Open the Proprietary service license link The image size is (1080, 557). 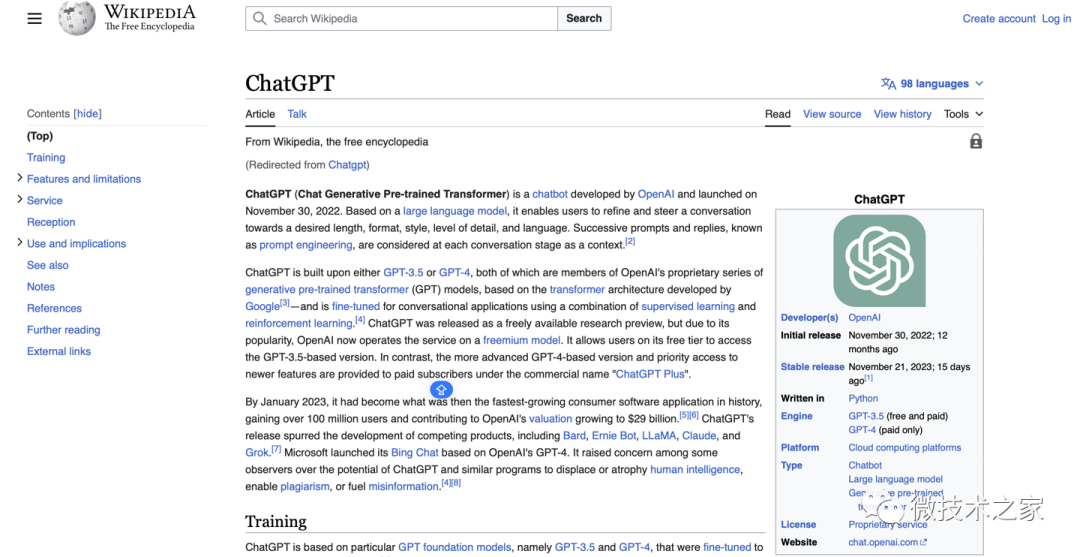[888, 525]
